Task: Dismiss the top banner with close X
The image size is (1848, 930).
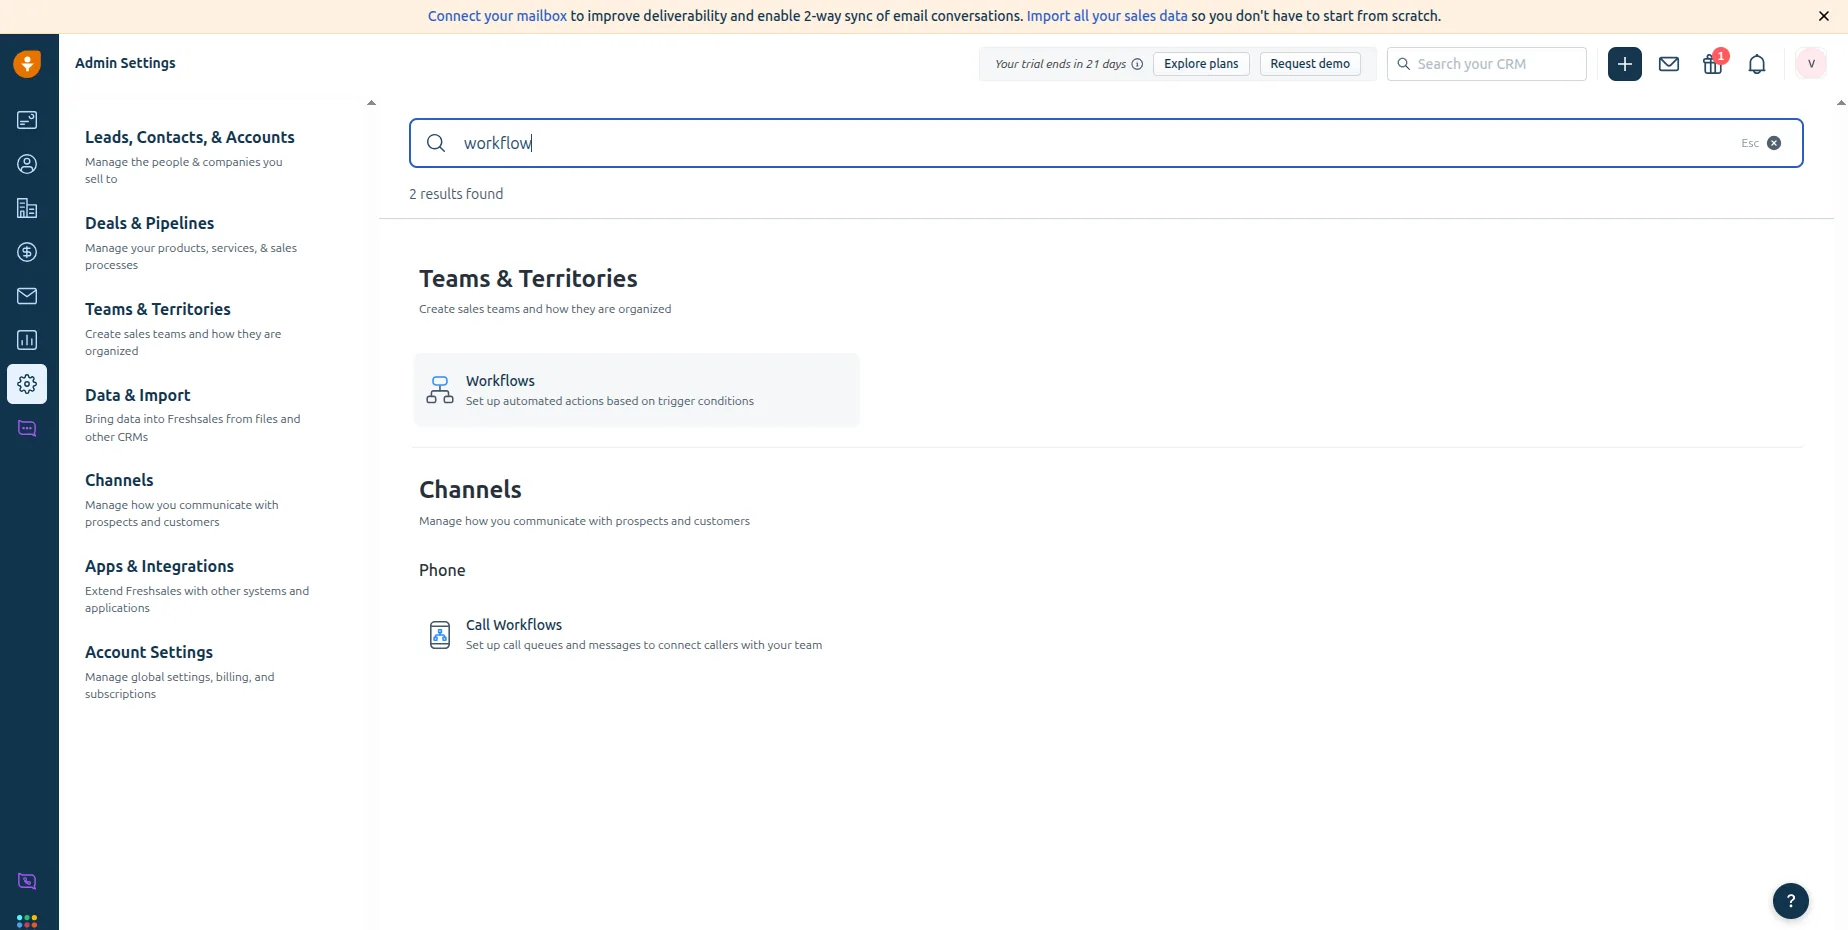Action: [x=1824, y=16]
